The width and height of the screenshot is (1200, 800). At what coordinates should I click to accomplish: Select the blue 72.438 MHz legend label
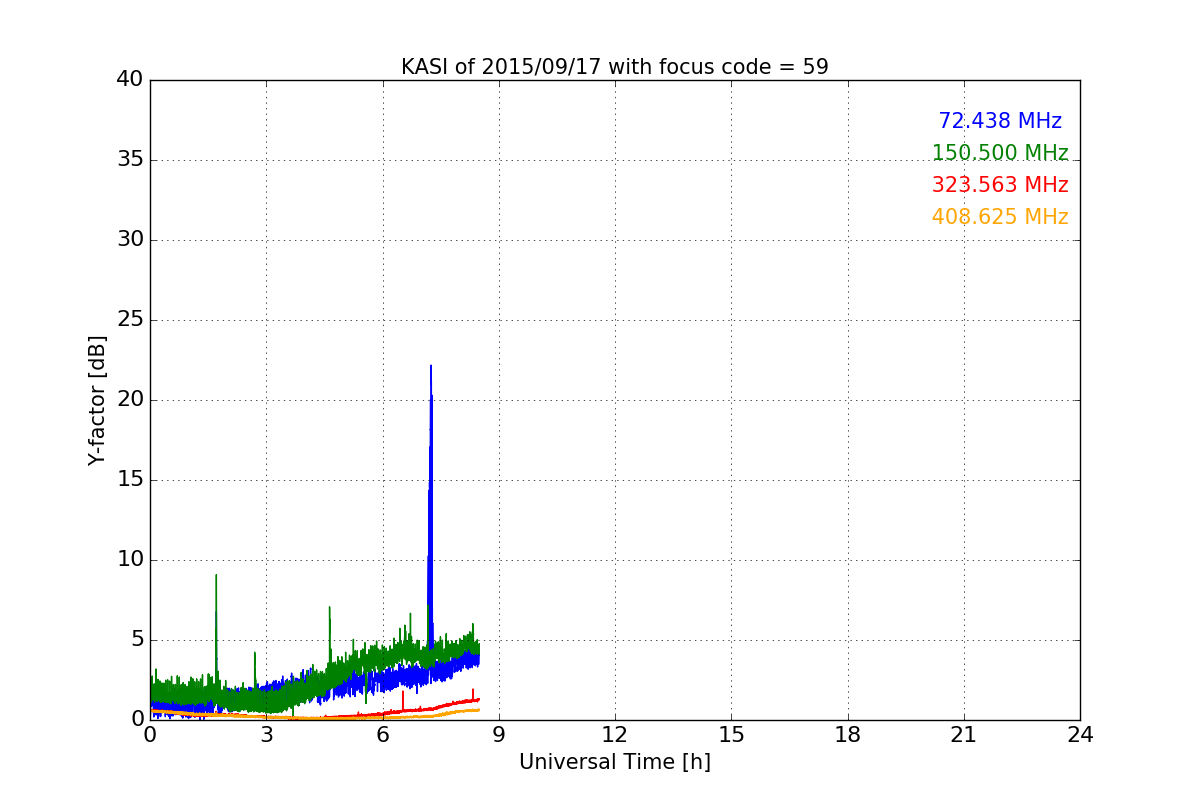click(1000, 121)
